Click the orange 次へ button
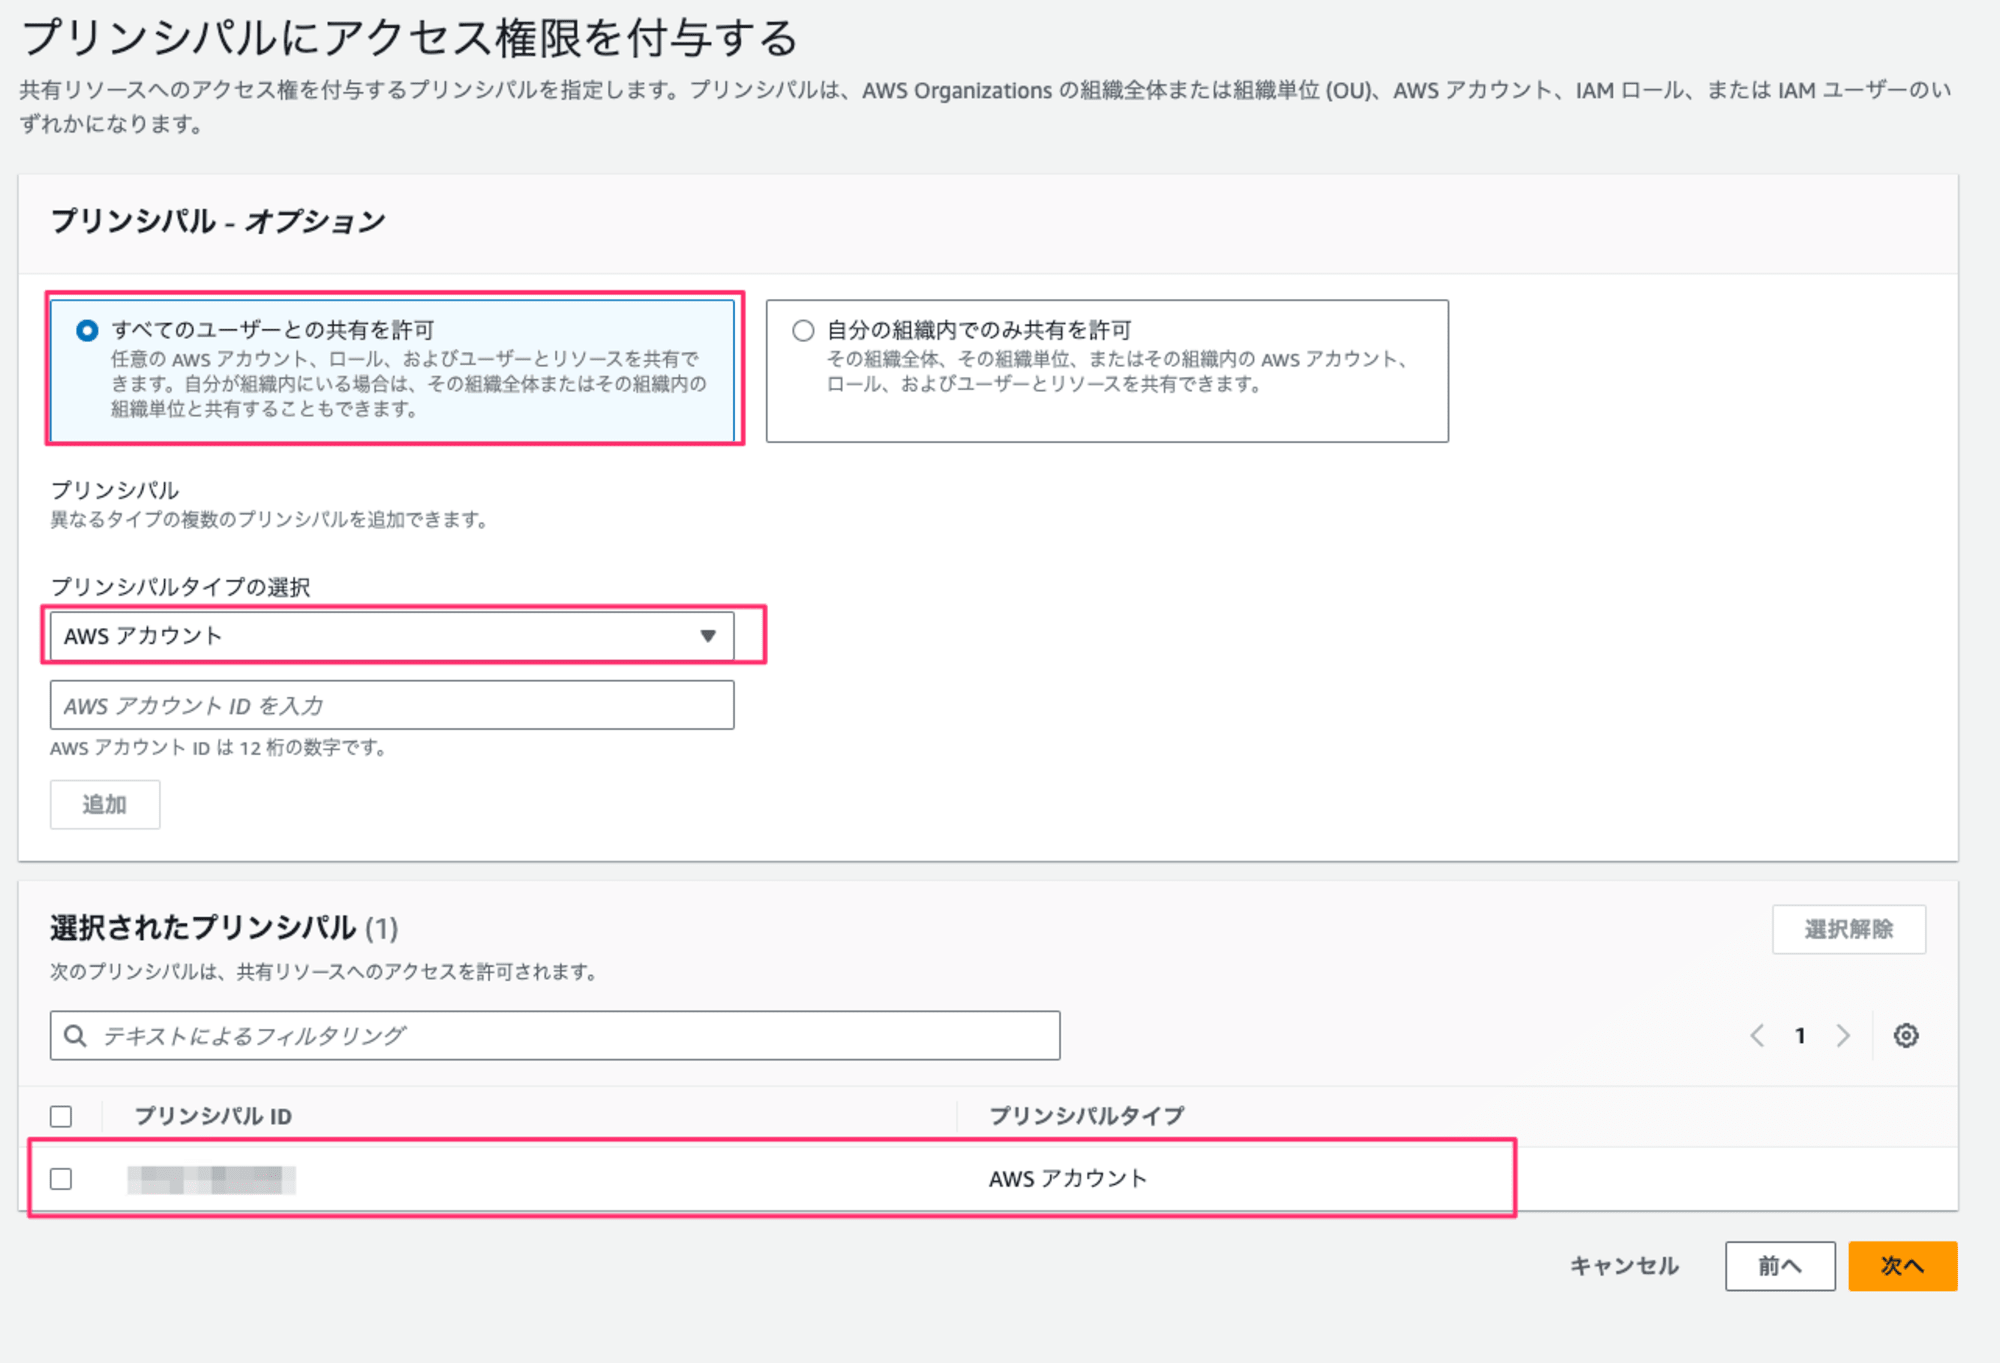The height and width of the screenshot is (1363, 2000). tap(1902, 1266)
